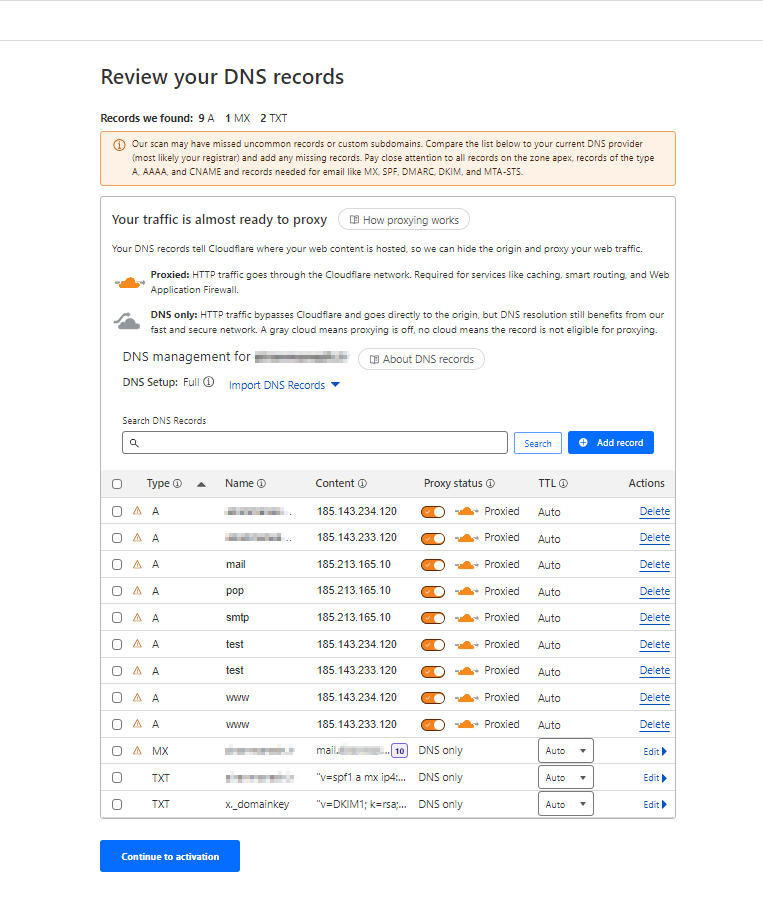Viewport: 763px width, 902px height.
Task: Select the checkbox for the x._domainkey TXT record
Action: [117, 804]
